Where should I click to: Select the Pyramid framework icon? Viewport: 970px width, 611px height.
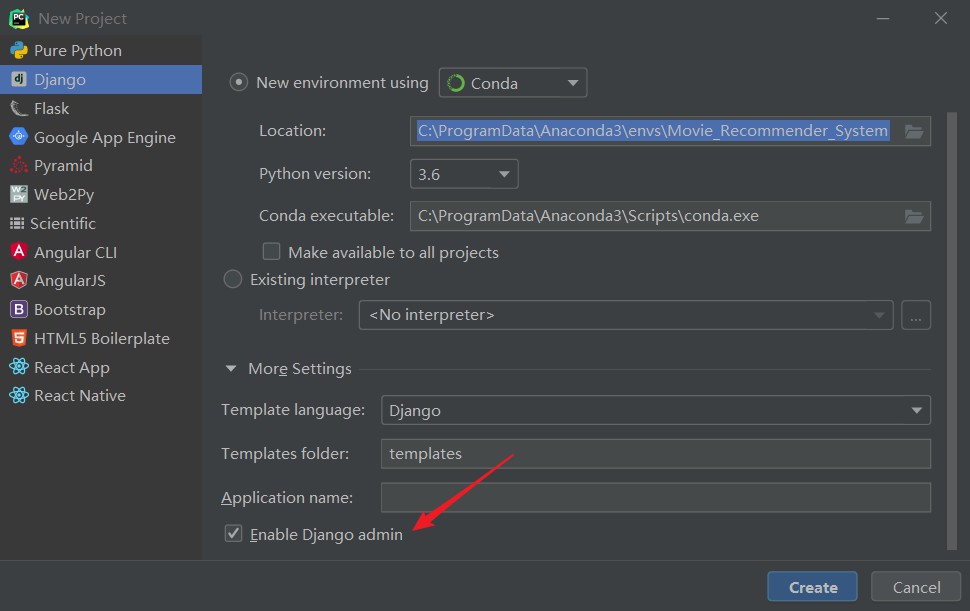tap(19, 166)
